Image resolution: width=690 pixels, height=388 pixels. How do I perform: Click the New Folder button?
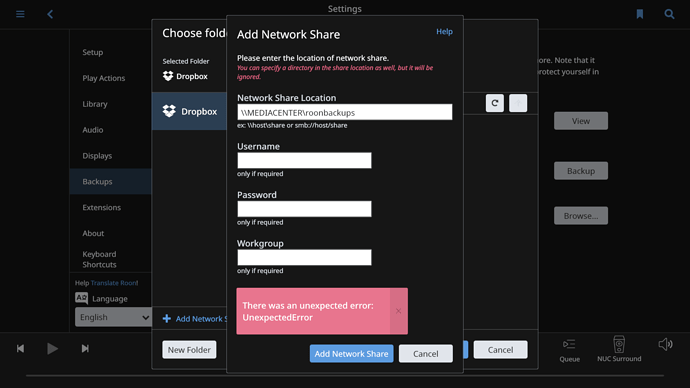tap(189, 350)
